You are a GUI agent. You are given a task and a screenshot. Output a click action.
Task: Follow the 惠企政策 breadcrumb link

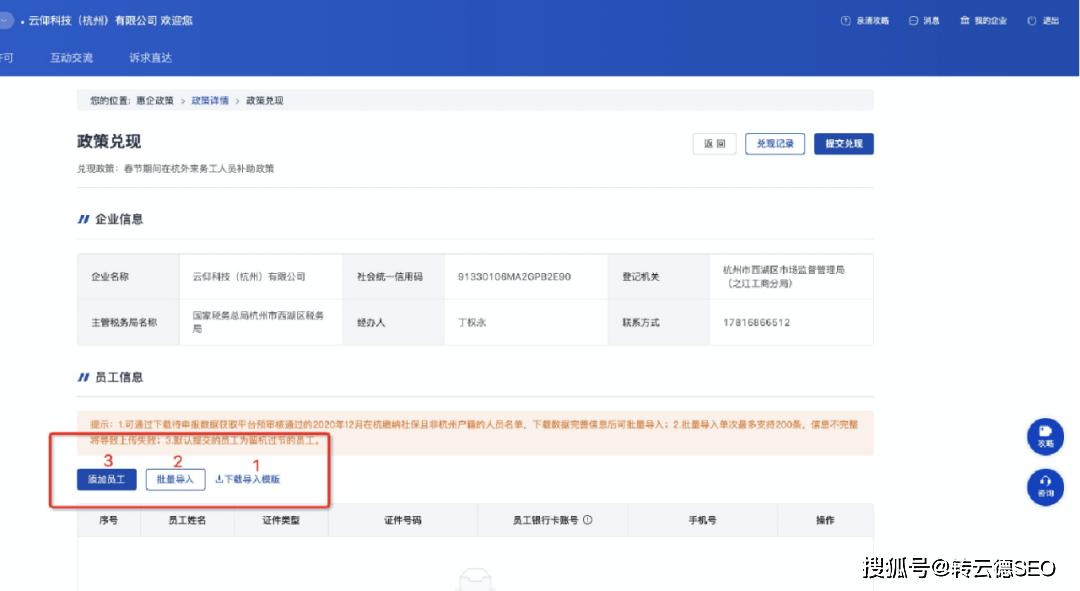click(x=155, y=101)
